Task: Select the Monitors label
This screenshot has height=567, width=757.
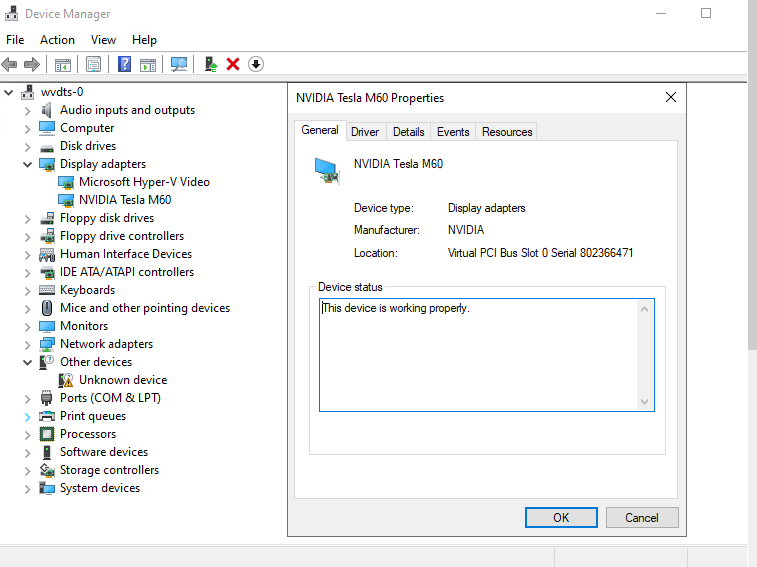Action: 84,326
